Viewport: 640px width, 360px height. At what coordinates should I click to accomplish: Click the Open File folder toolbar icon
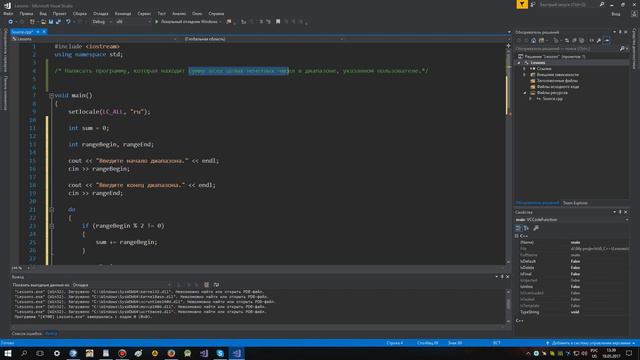tap(43, 22)
